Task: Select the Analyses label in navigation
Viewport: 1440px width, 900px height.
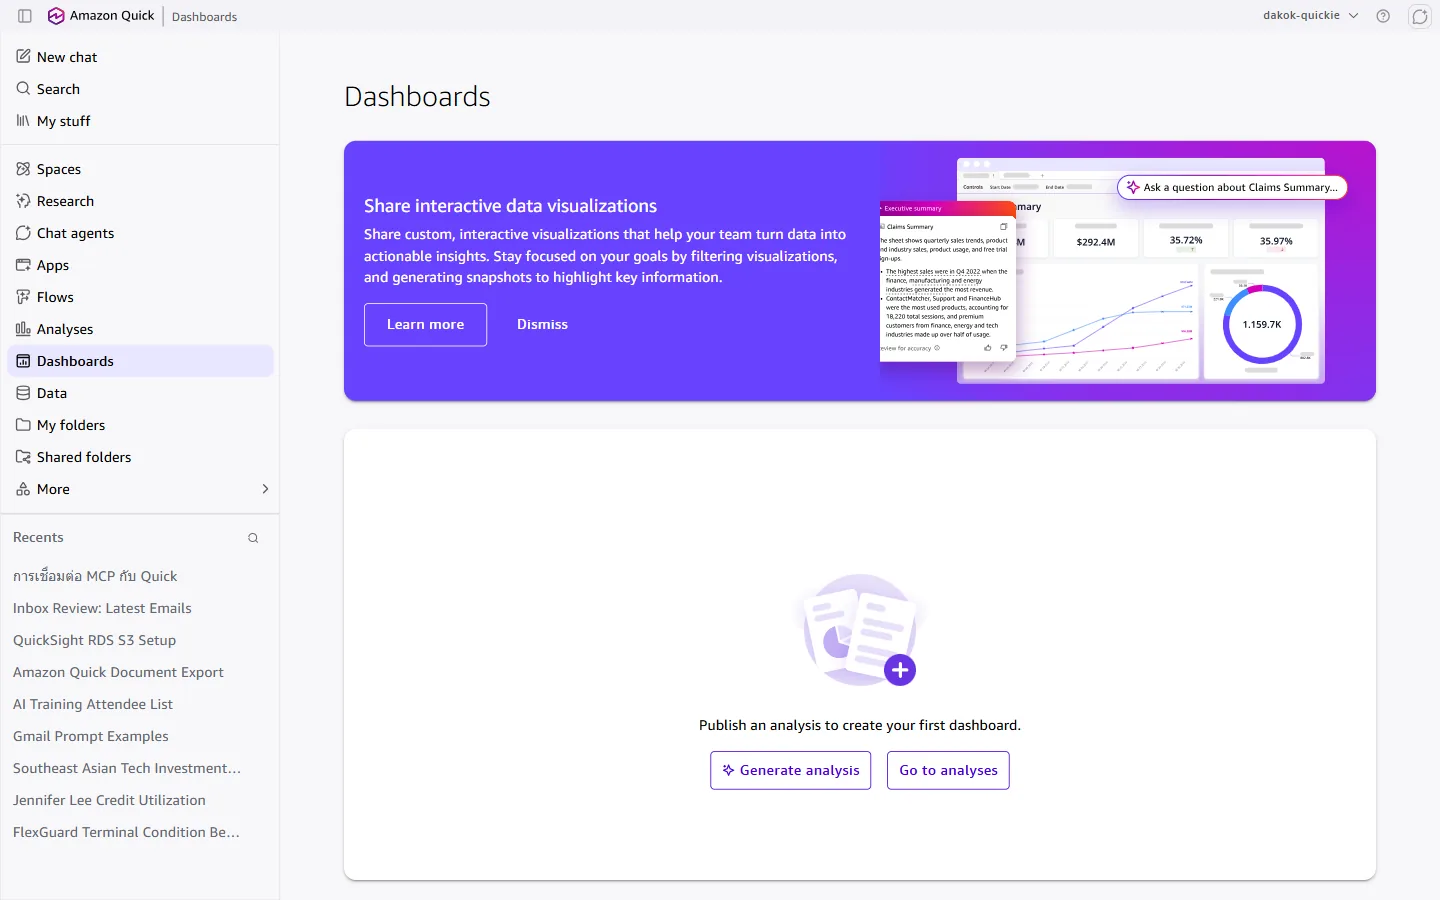Action: click(65, 329)
